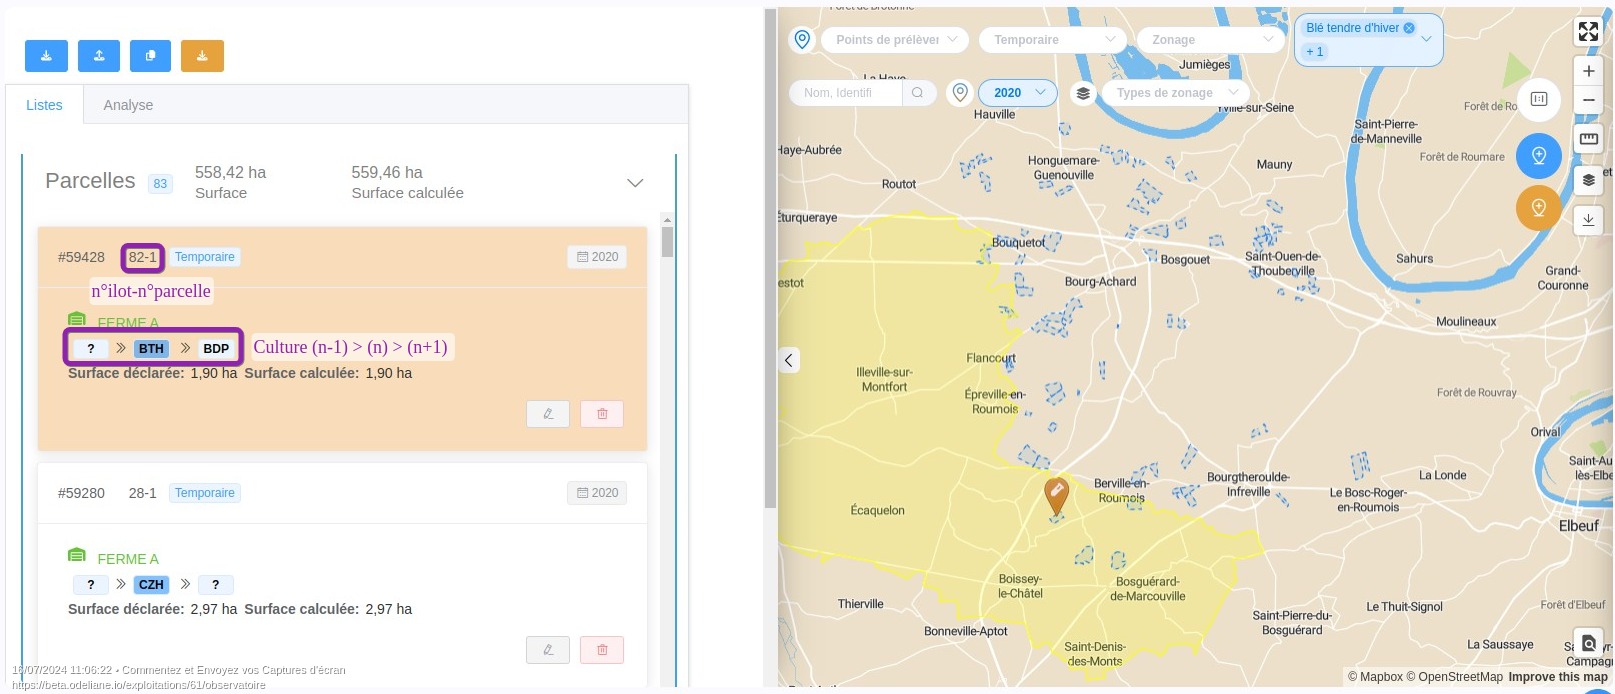Expand the Types de zonage dropdown
1615x694 pixels.
[1175, 93]
